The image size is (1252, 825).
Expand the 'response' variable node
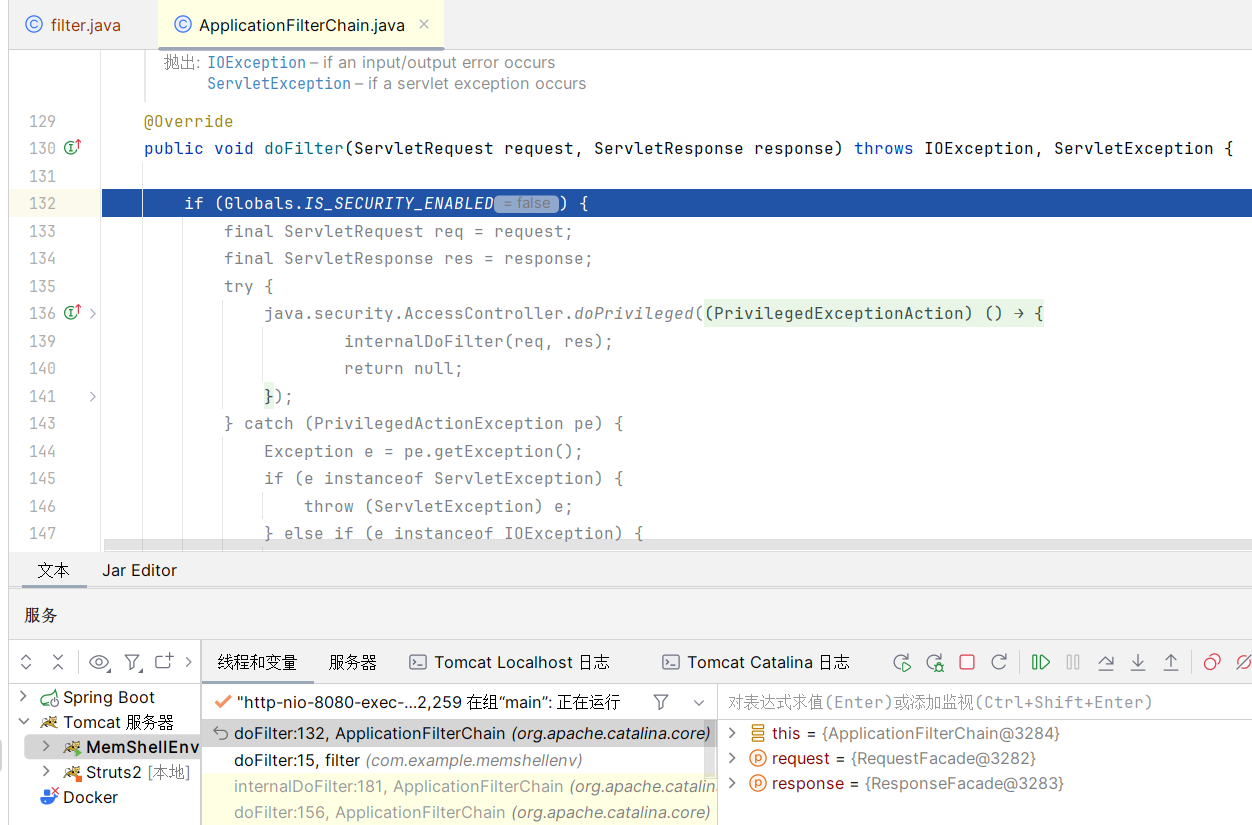coord(732,783)
